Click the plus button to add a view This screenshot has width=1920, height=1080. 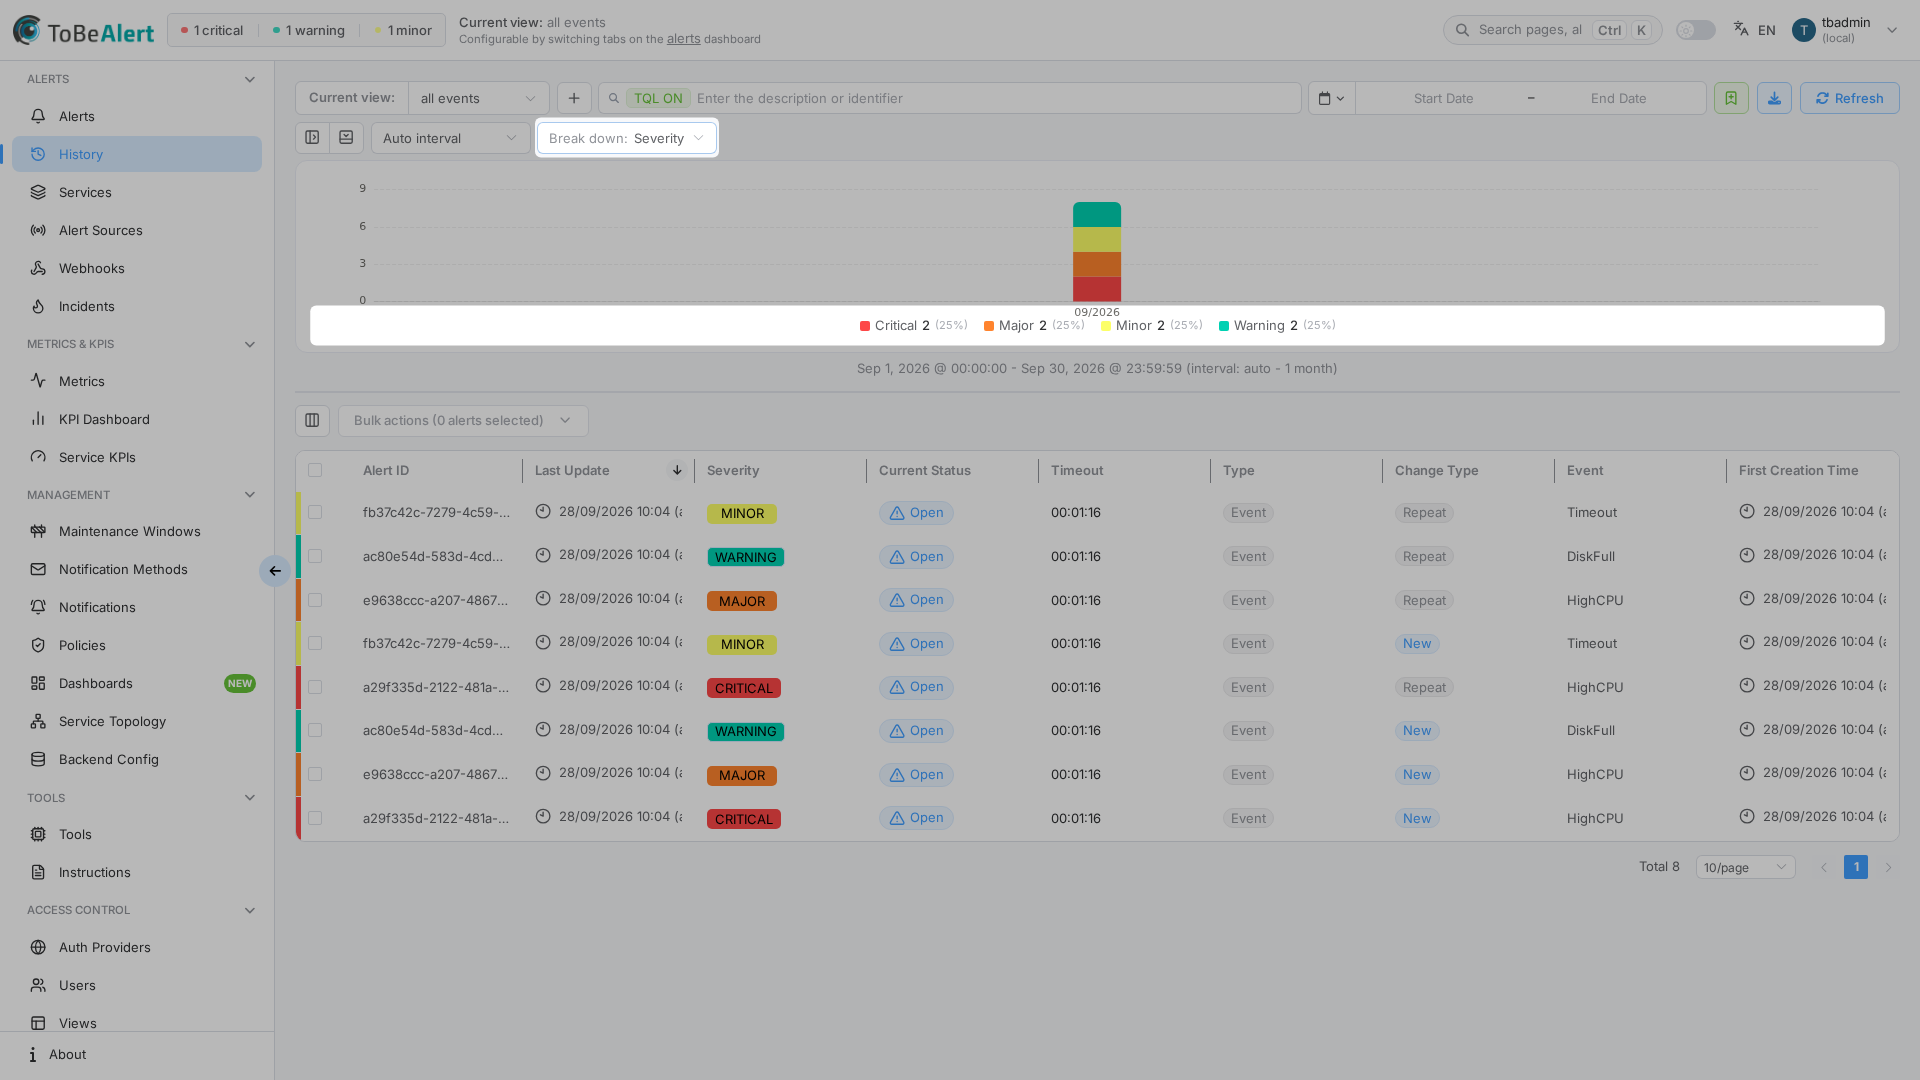(x=574, y=98)
